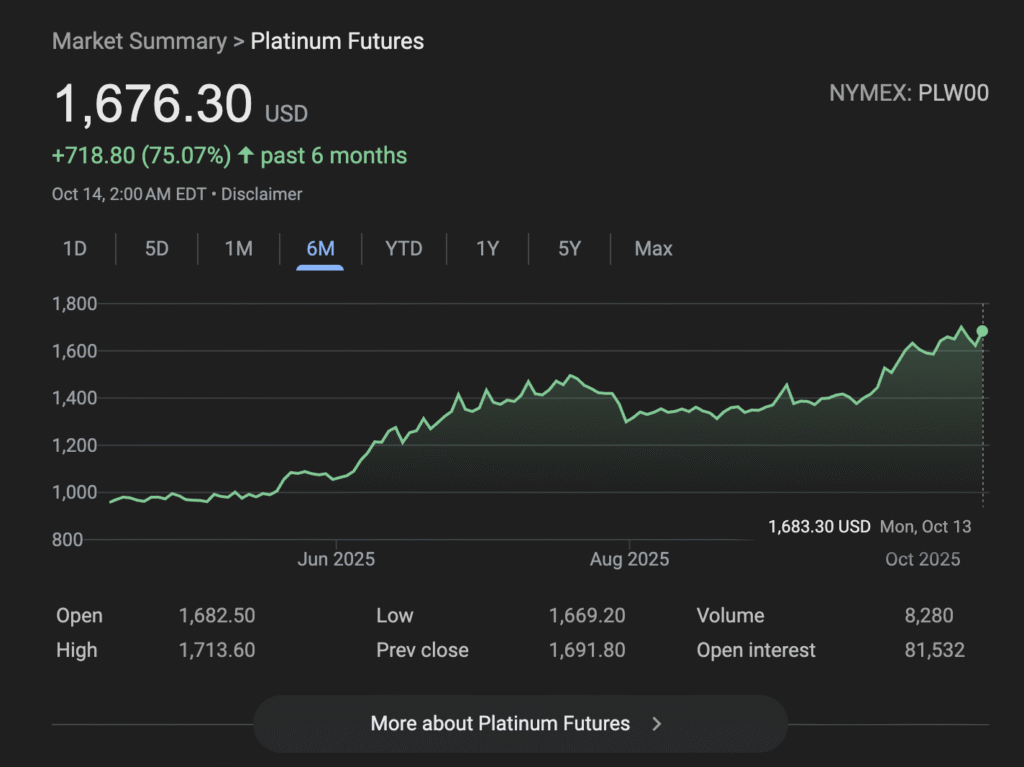
Task: Click the Platinum Futures breadcrumb title
Action: 337,41
